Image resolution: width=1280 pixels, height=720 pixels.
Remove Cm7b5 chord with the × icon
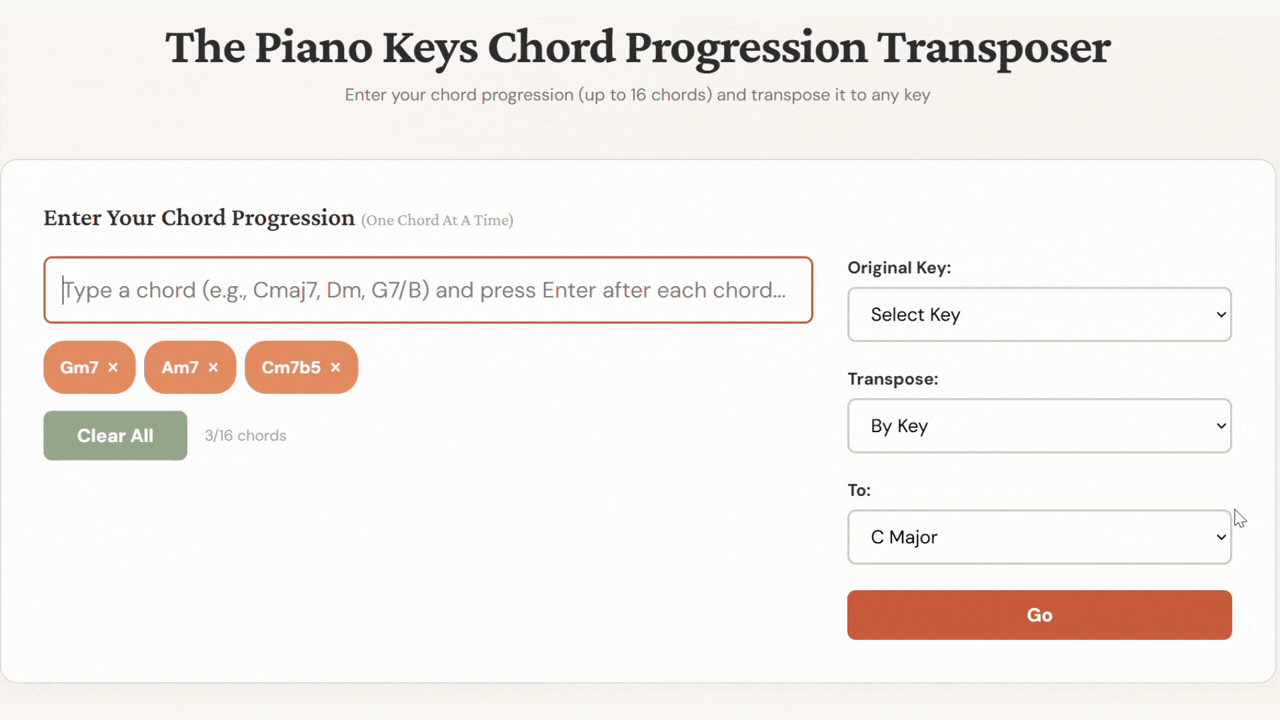click(335, 368)
